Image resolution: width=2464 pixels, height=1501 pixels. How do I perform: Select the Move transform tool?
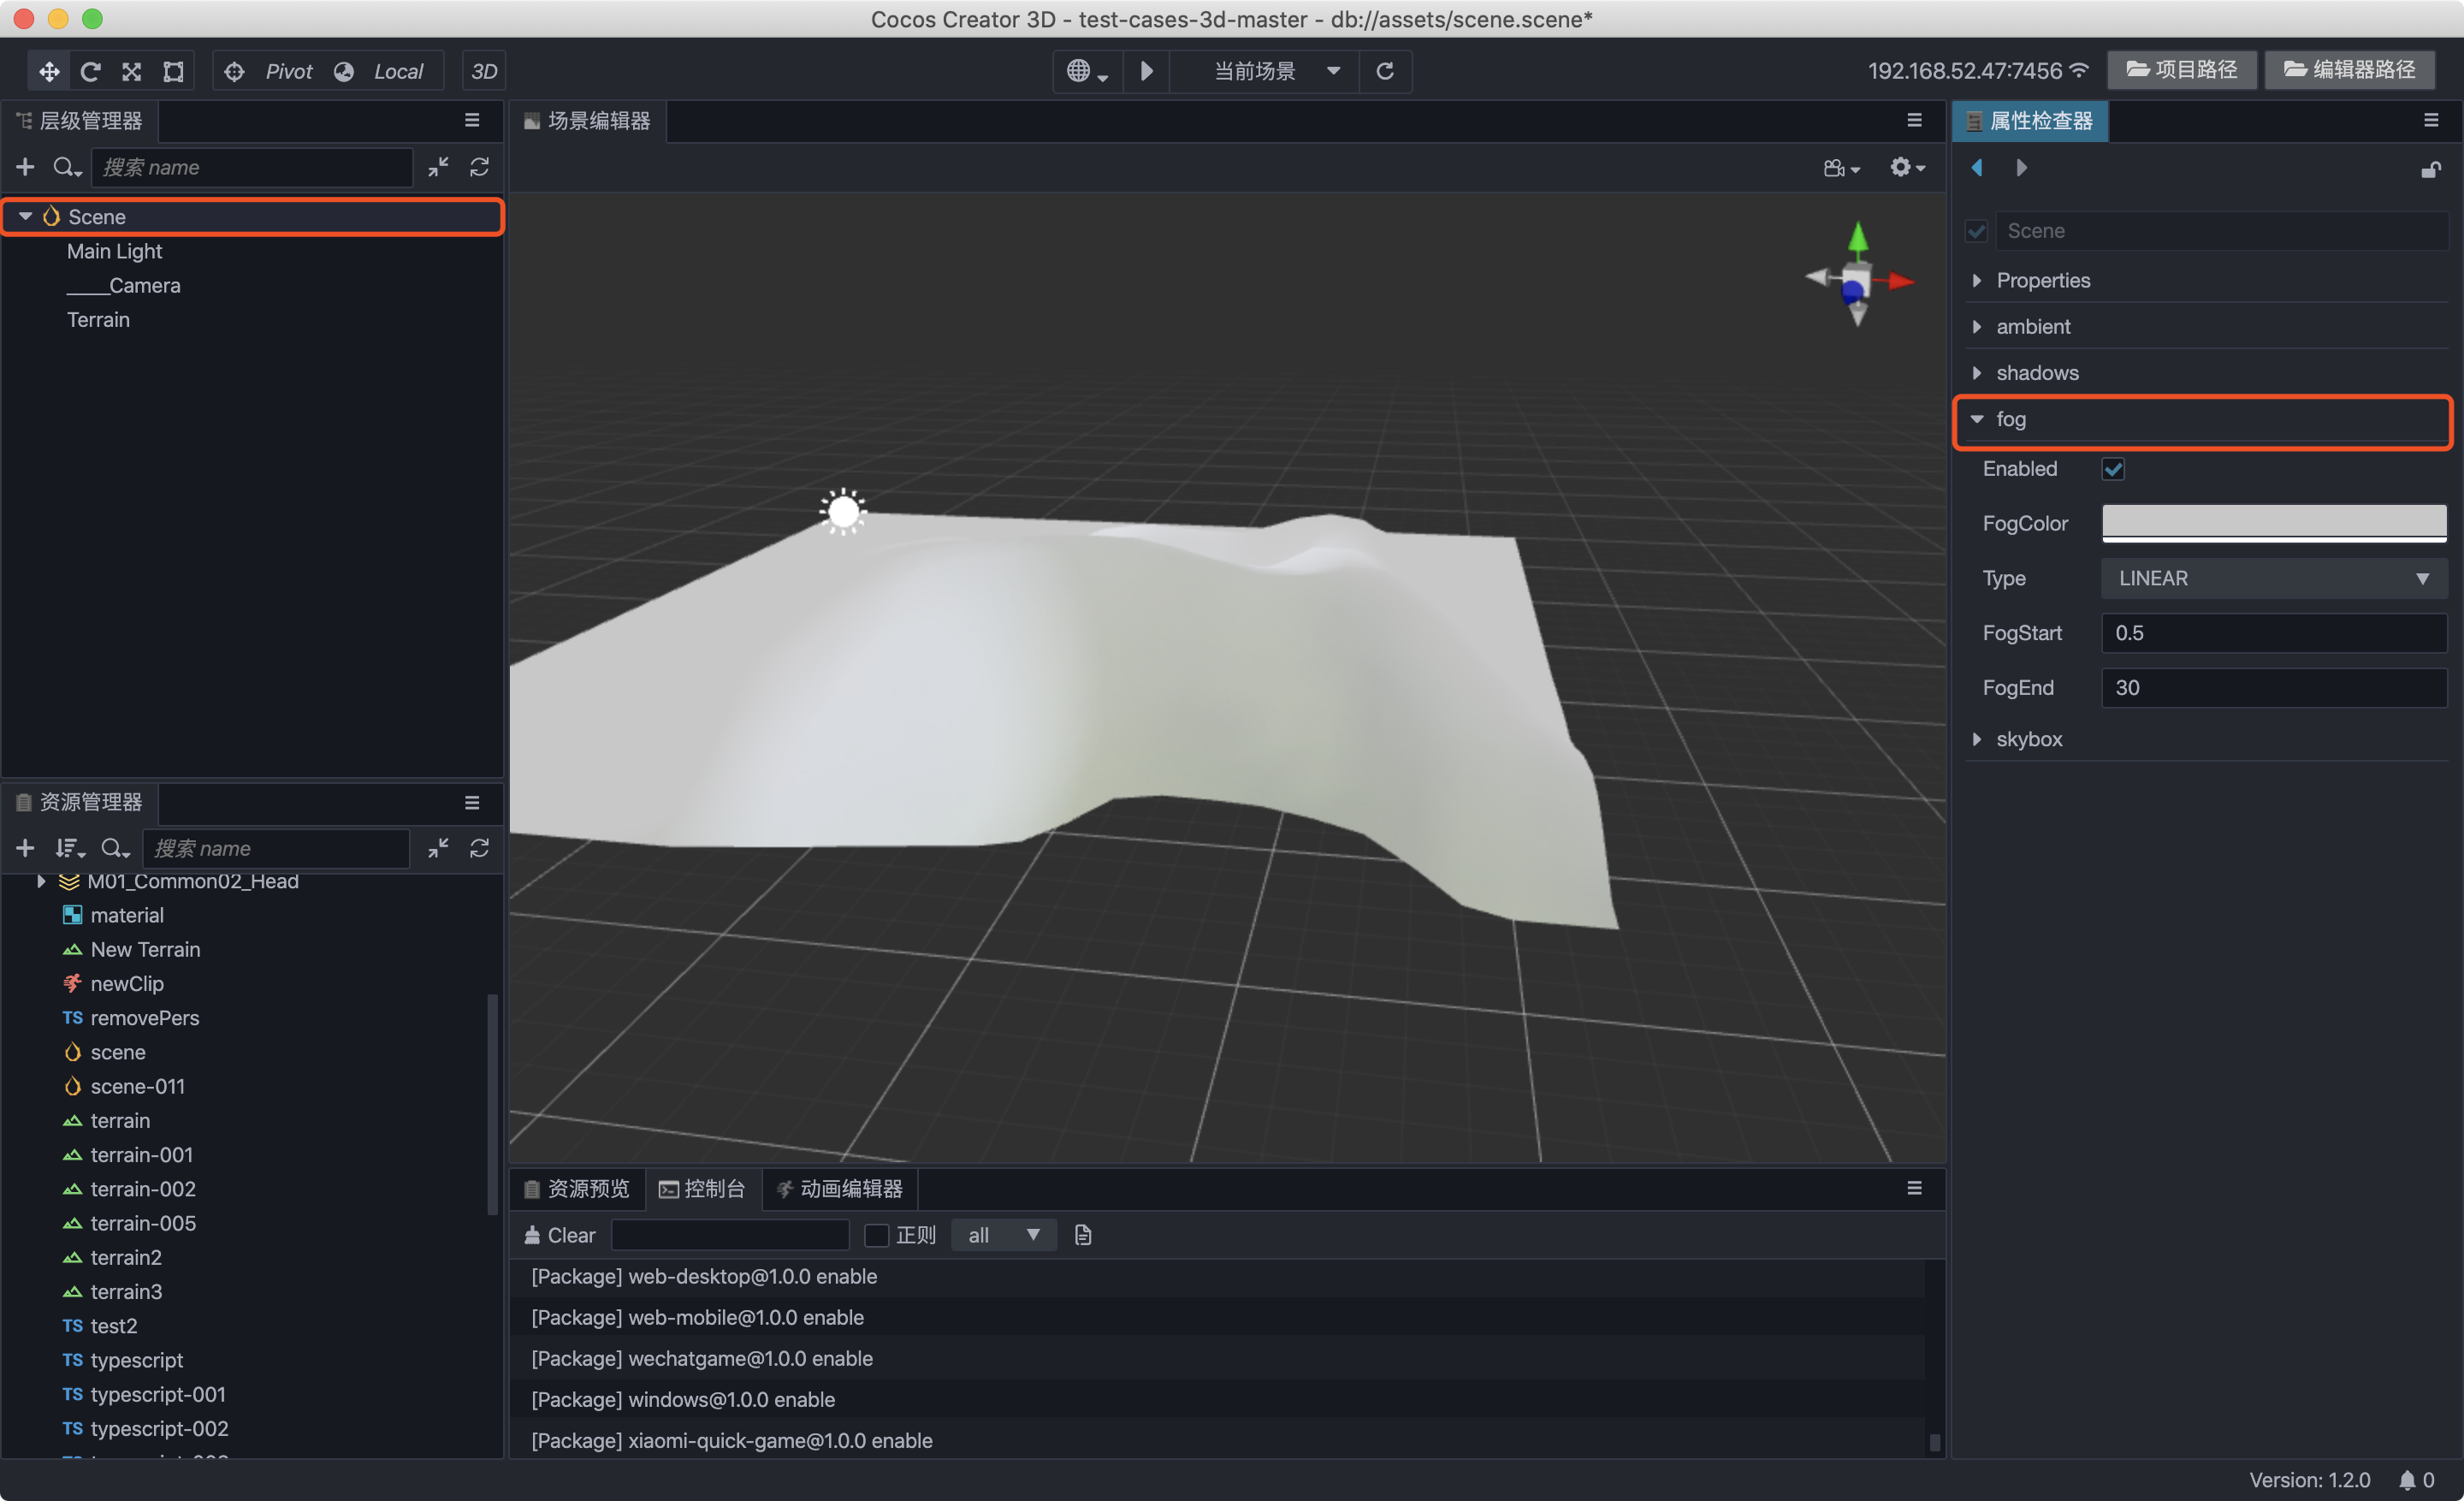[48, 71]
